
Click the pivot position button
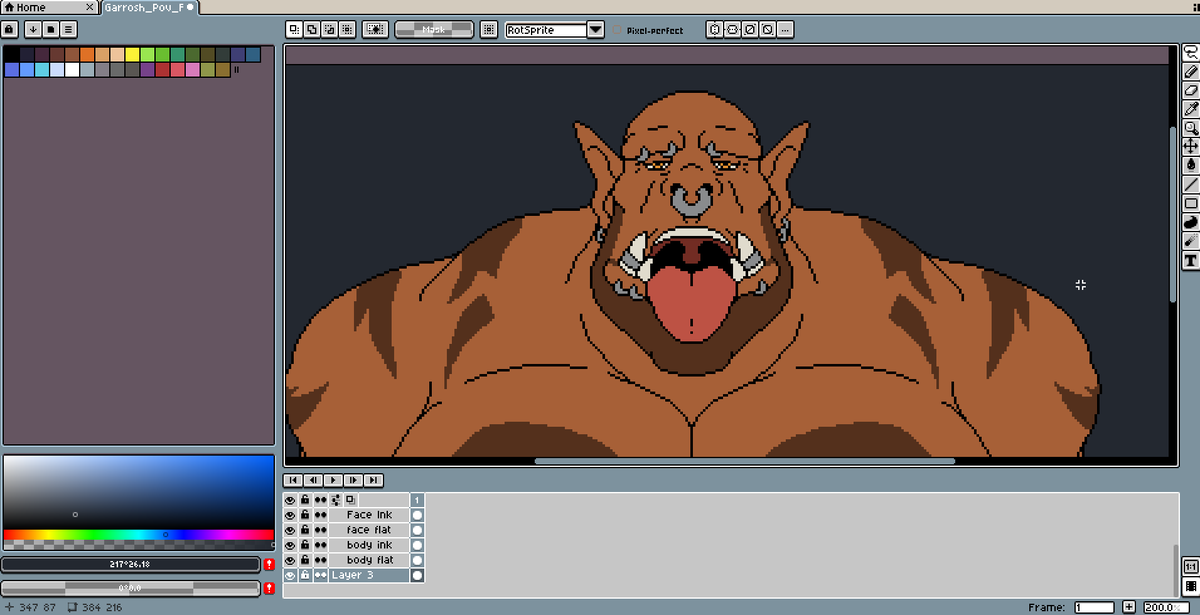coord(488,30)
